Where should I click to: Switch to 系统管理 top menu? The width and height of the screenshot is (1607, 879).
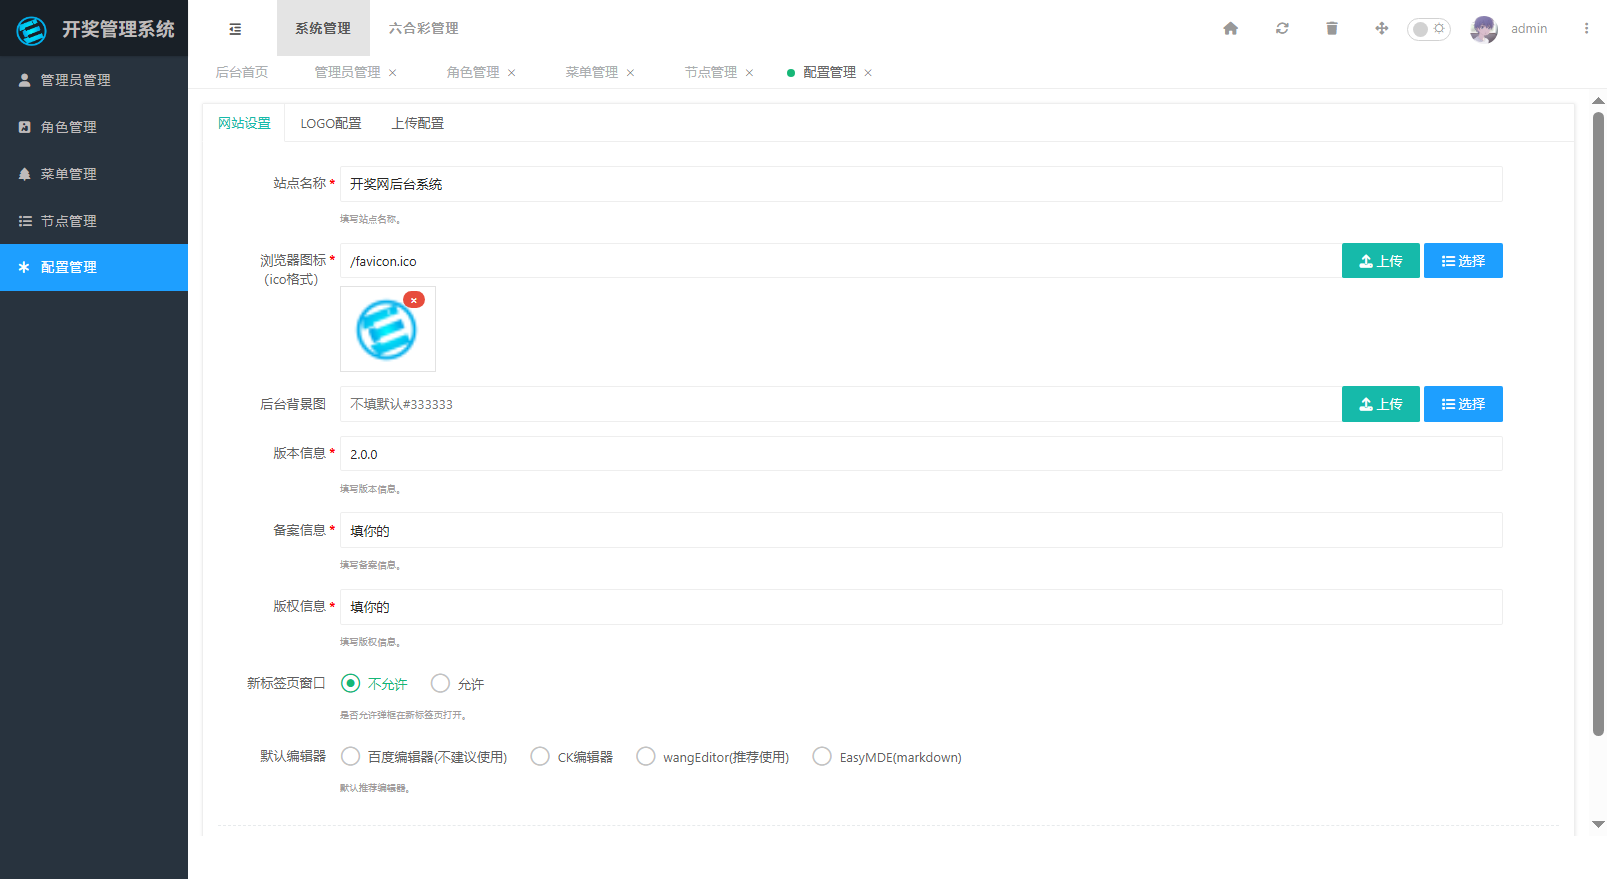323,28
